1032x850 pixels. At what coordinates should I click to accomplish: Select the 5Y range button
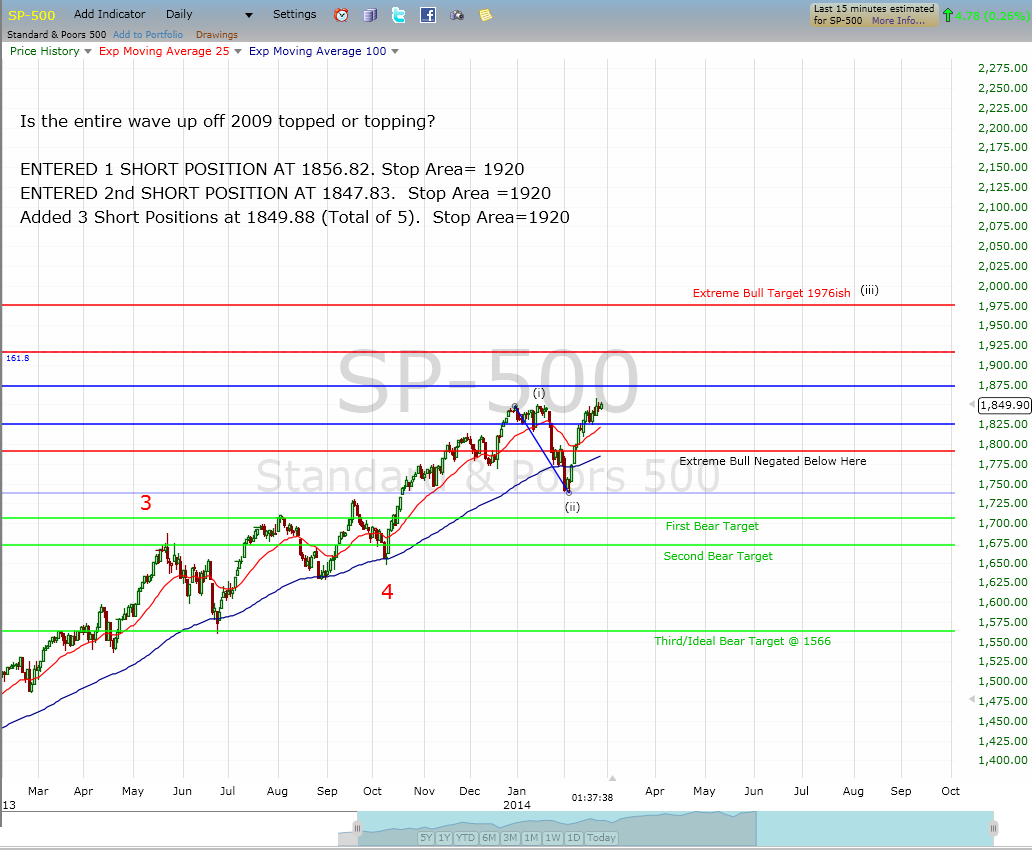426,837
